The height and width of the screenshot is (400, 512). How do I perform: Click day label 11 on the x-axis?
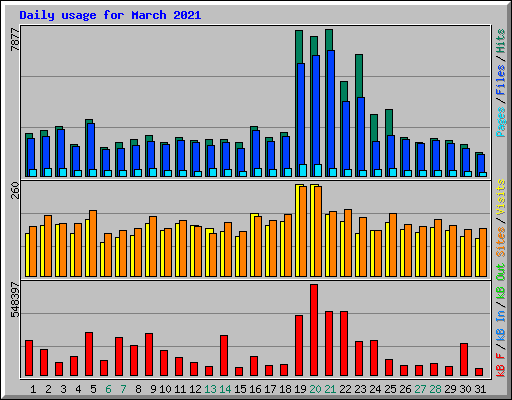point(180,389)
